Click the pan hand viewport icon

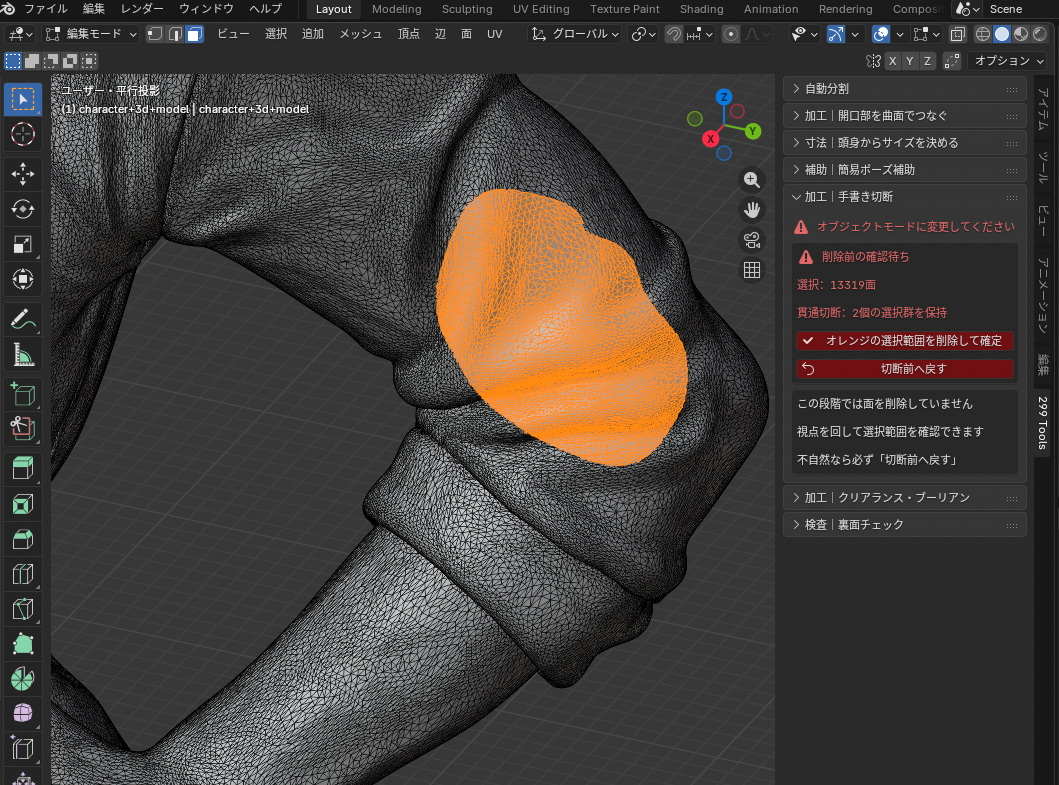[752, 210]
